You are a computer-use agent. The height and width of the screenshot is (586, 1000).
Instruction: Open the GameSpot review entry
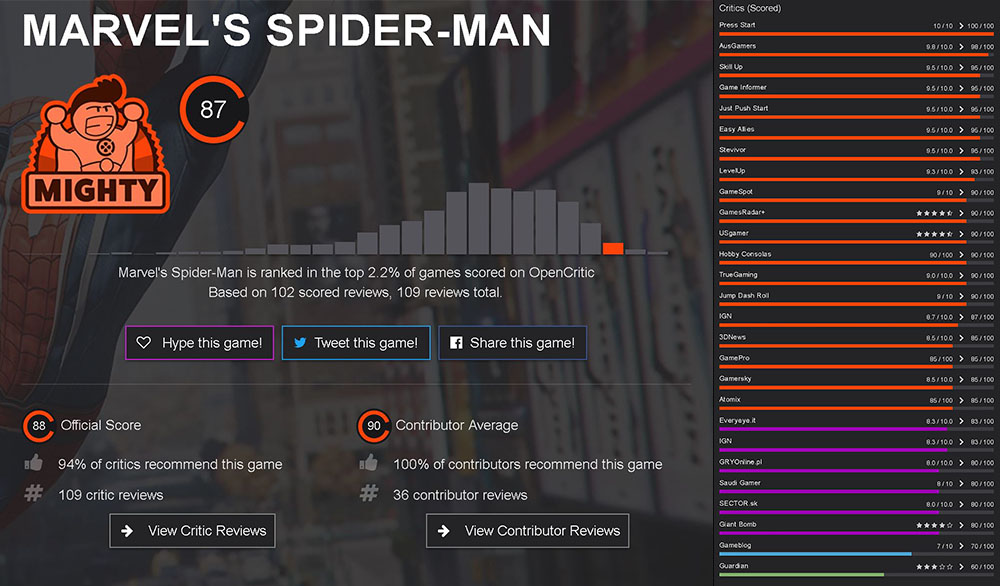click(x=737, y=192)
